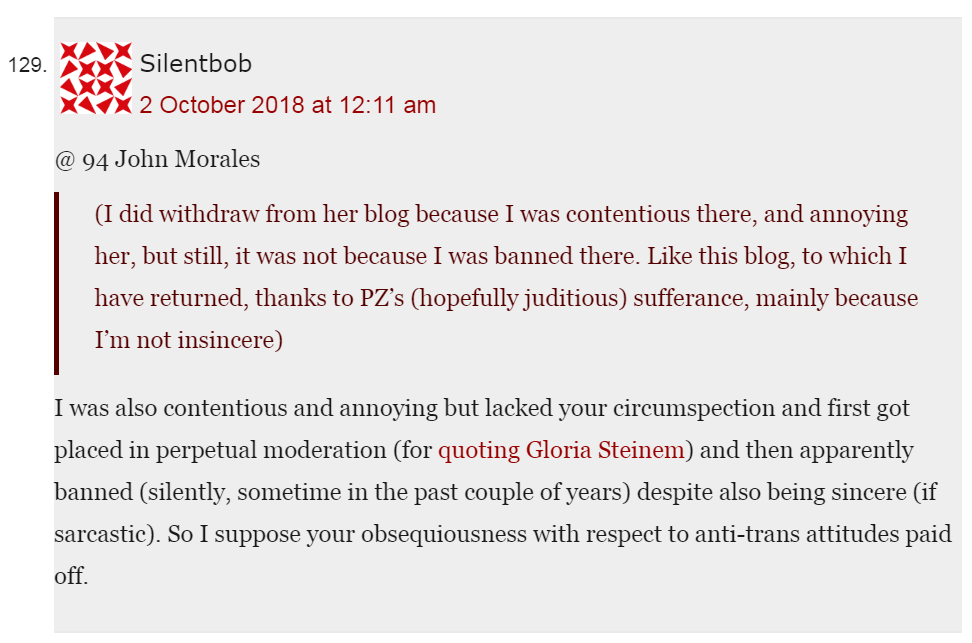The width and height of the screenshot is (972, 643).
Task: Follow the 'quoting Gloria Steinem' link
Action: [x=561, y=450]
